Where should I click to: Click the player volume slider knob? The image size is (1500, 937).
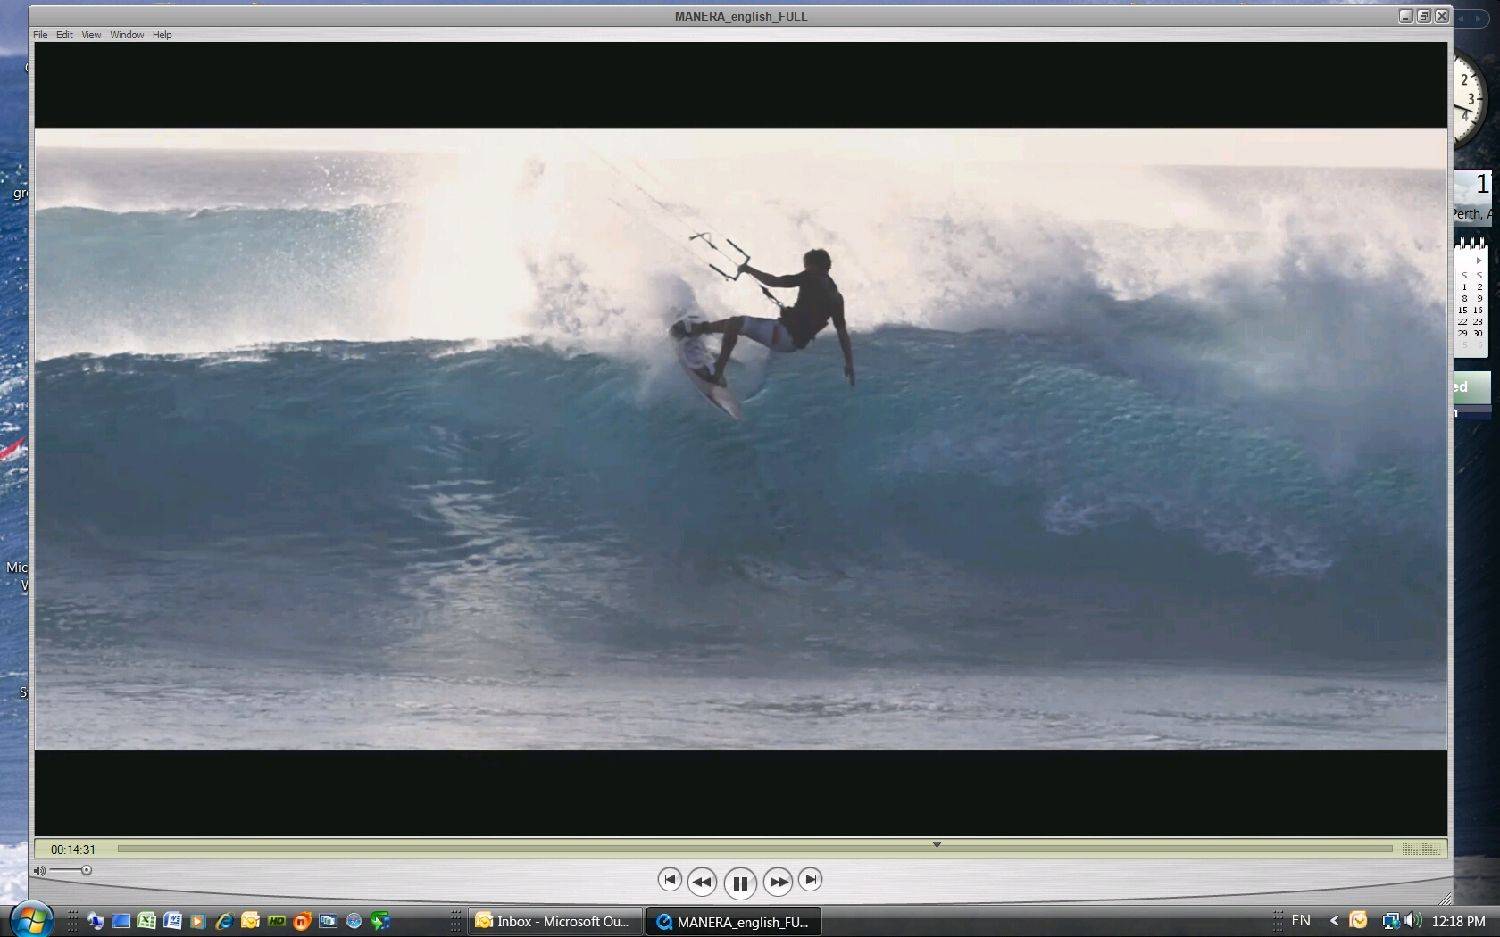86,871
